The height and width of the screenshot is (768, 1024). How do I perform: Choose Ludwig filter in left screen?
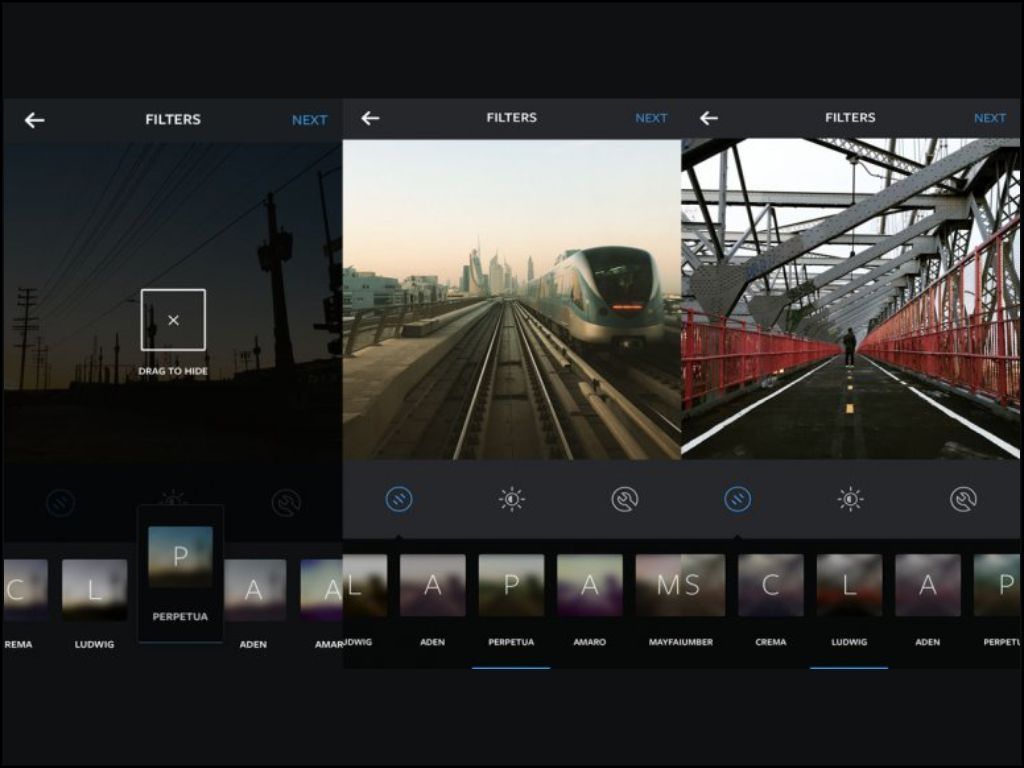pos(95,590)
